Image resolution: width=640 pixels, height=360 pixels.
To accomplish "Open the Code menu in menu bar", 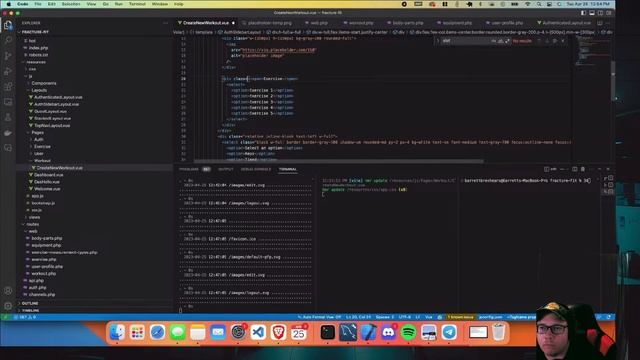I will pyautogui.click(x=23, y=4).
